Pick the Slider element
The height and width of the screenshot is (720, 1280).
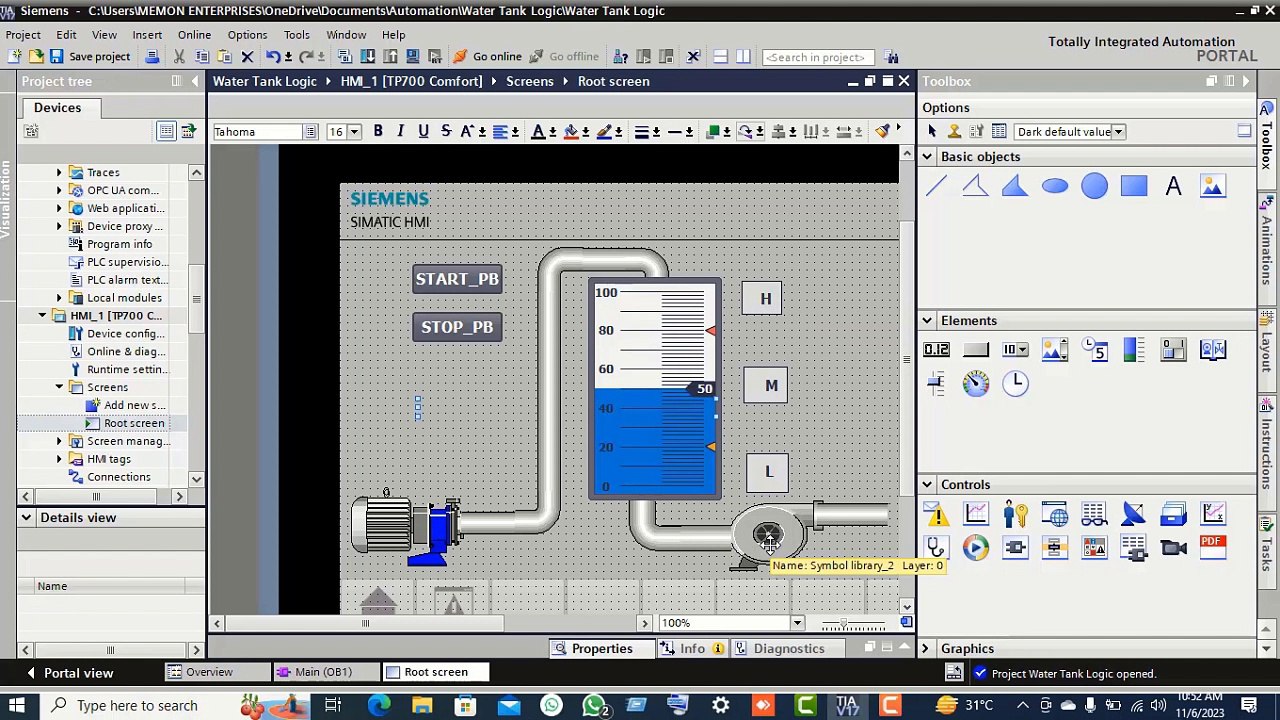(936, 383)
